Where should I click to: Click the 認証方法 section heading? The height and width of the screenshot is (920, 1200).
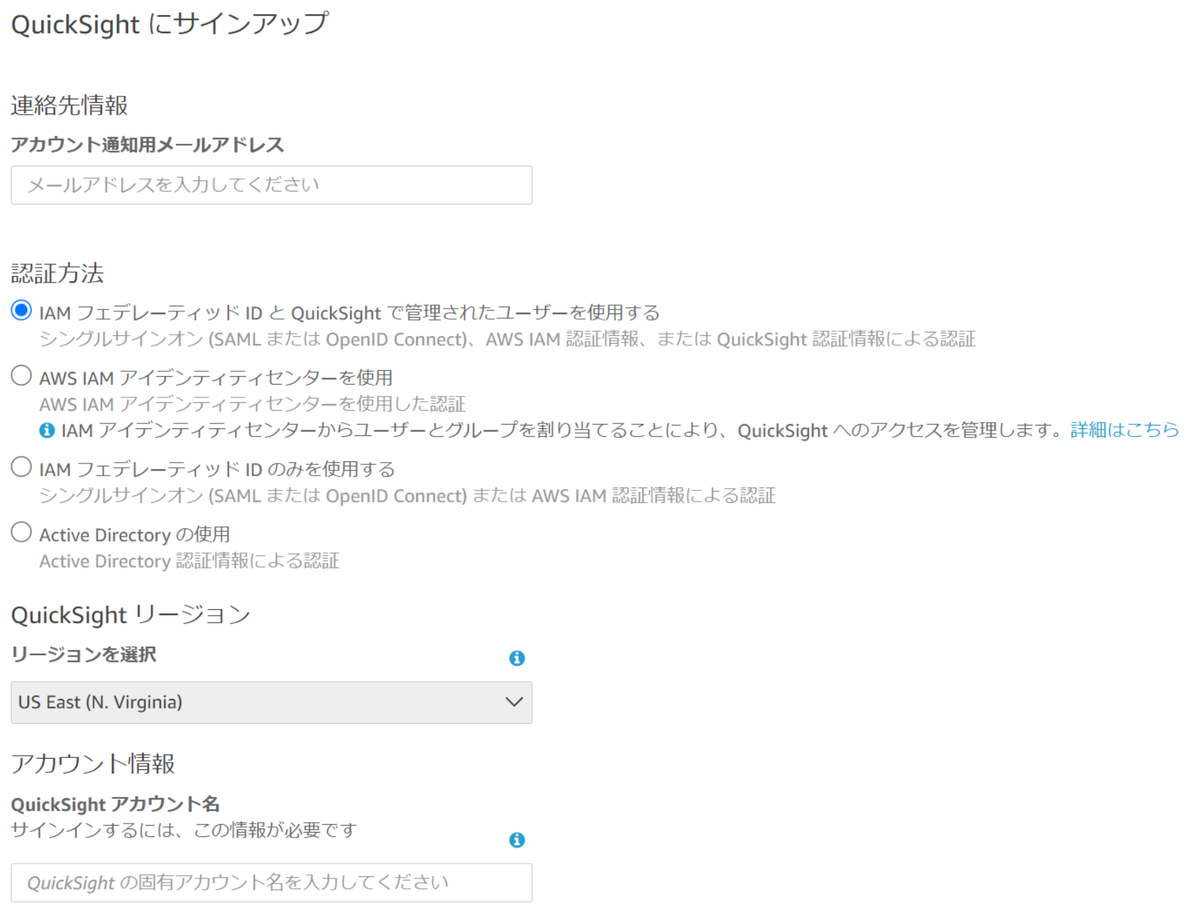(58, 272)
